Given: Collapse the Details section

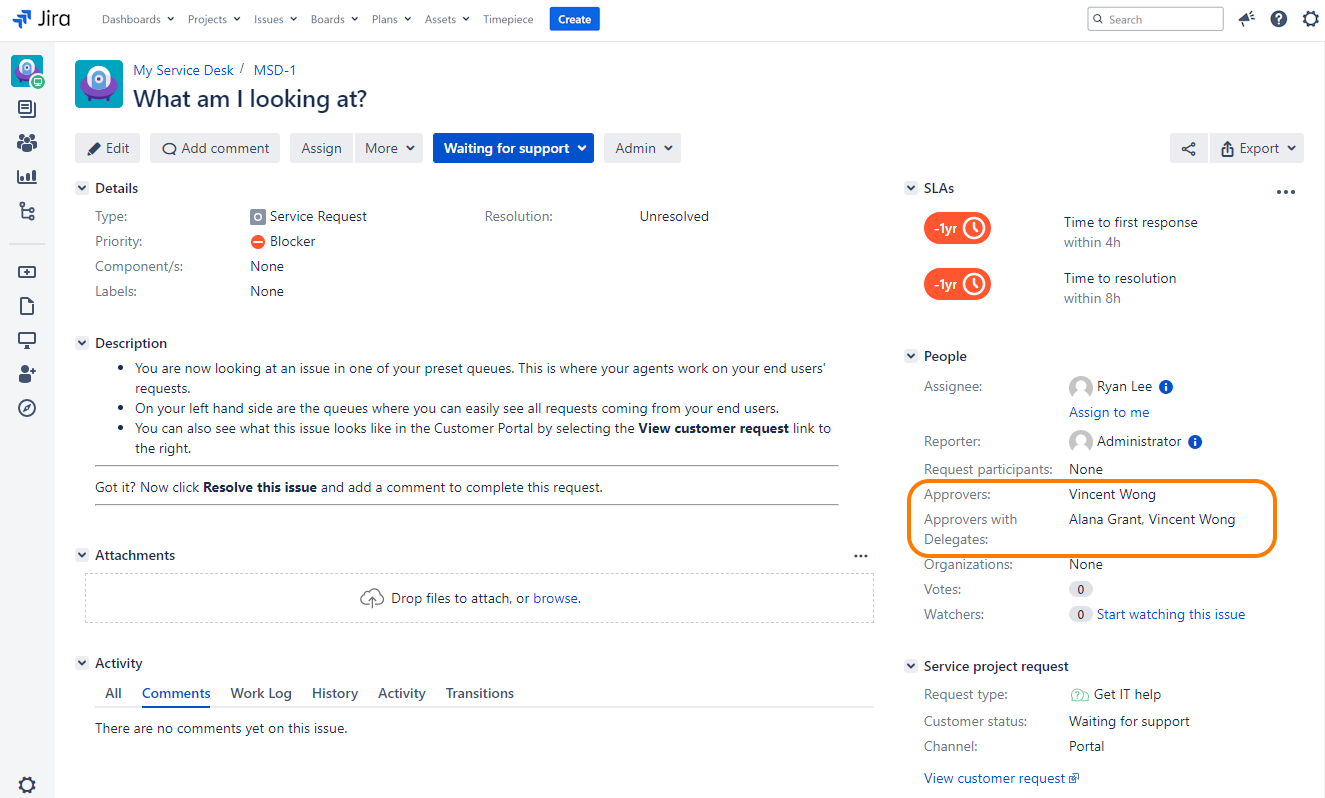Looking at the screenshot, I should (82, 188).
